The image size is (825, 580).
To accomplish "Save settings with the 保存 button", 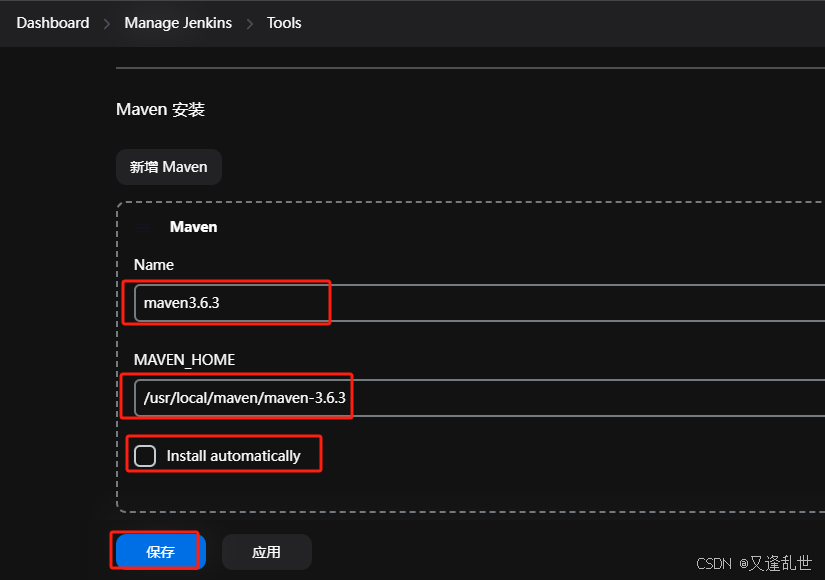I will 160,552.
